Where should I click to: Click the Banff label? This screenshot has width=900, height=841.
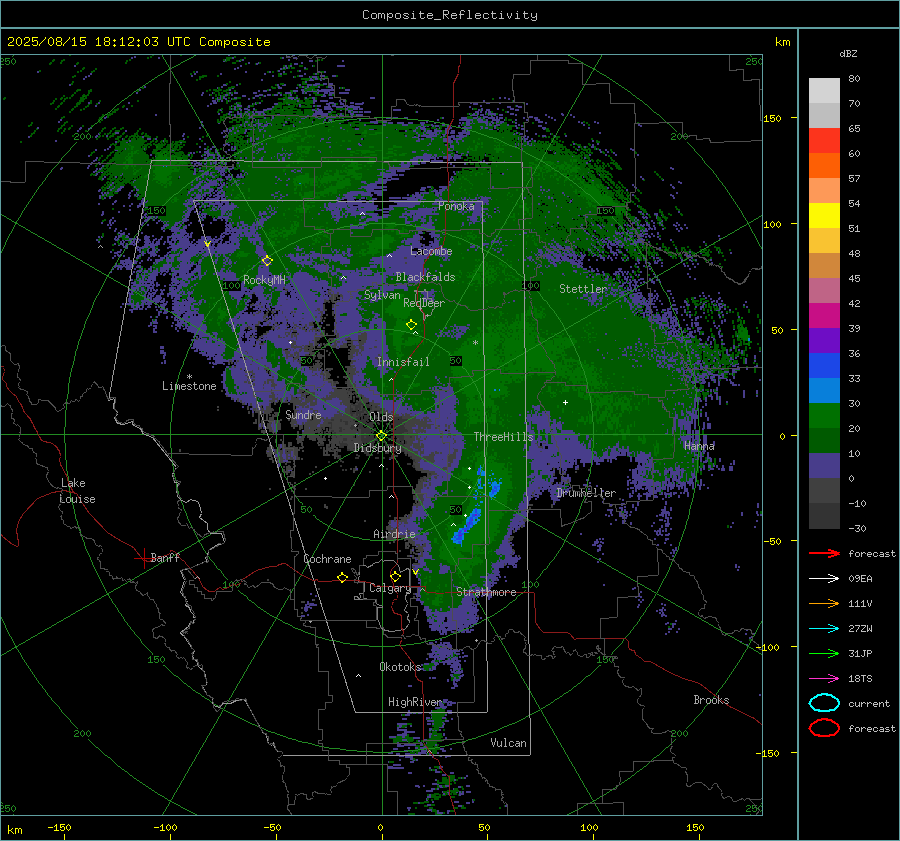[x=165, y=557]
